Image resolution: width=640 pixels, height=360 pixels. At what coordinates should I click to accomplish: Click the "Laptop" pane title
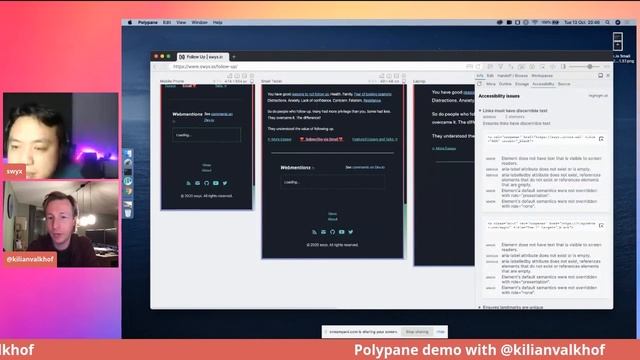pos(419,81)
